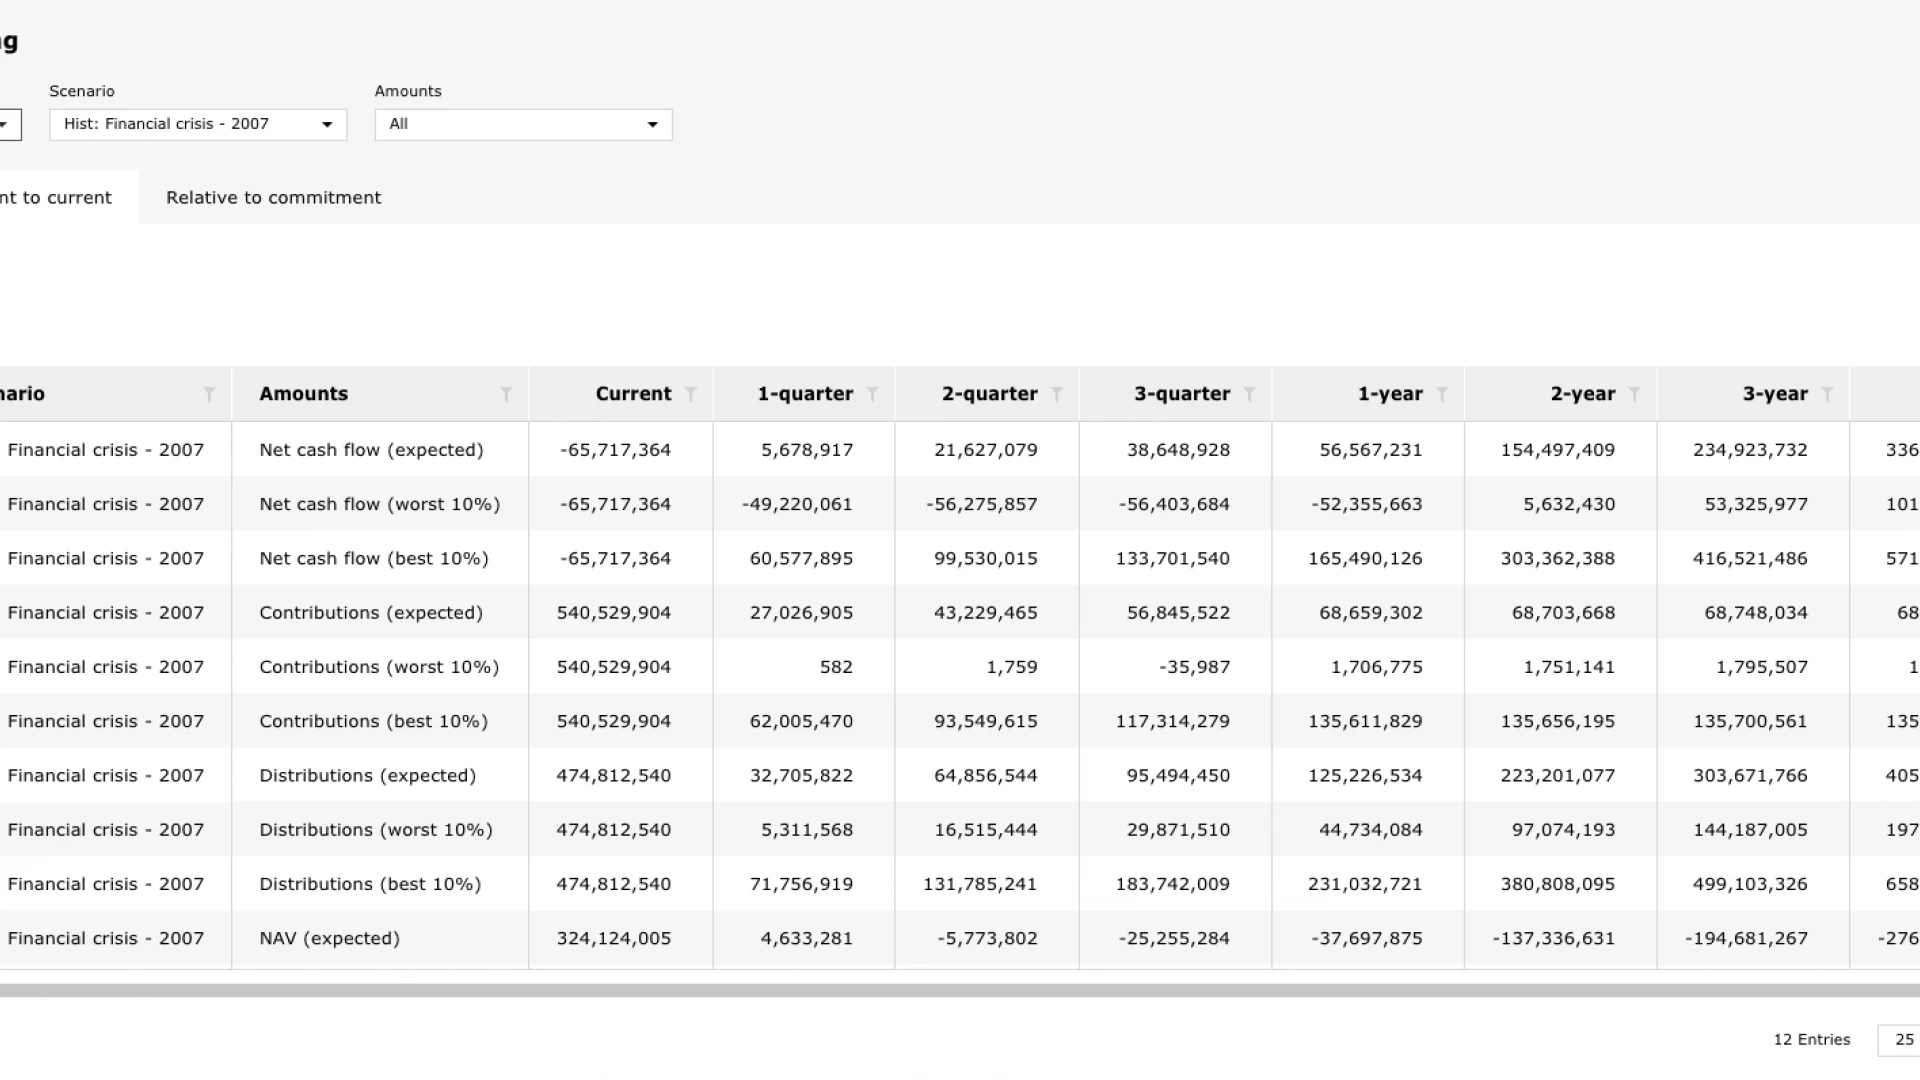Click filter icon in Scenario column header

click(x=209, y=395)
